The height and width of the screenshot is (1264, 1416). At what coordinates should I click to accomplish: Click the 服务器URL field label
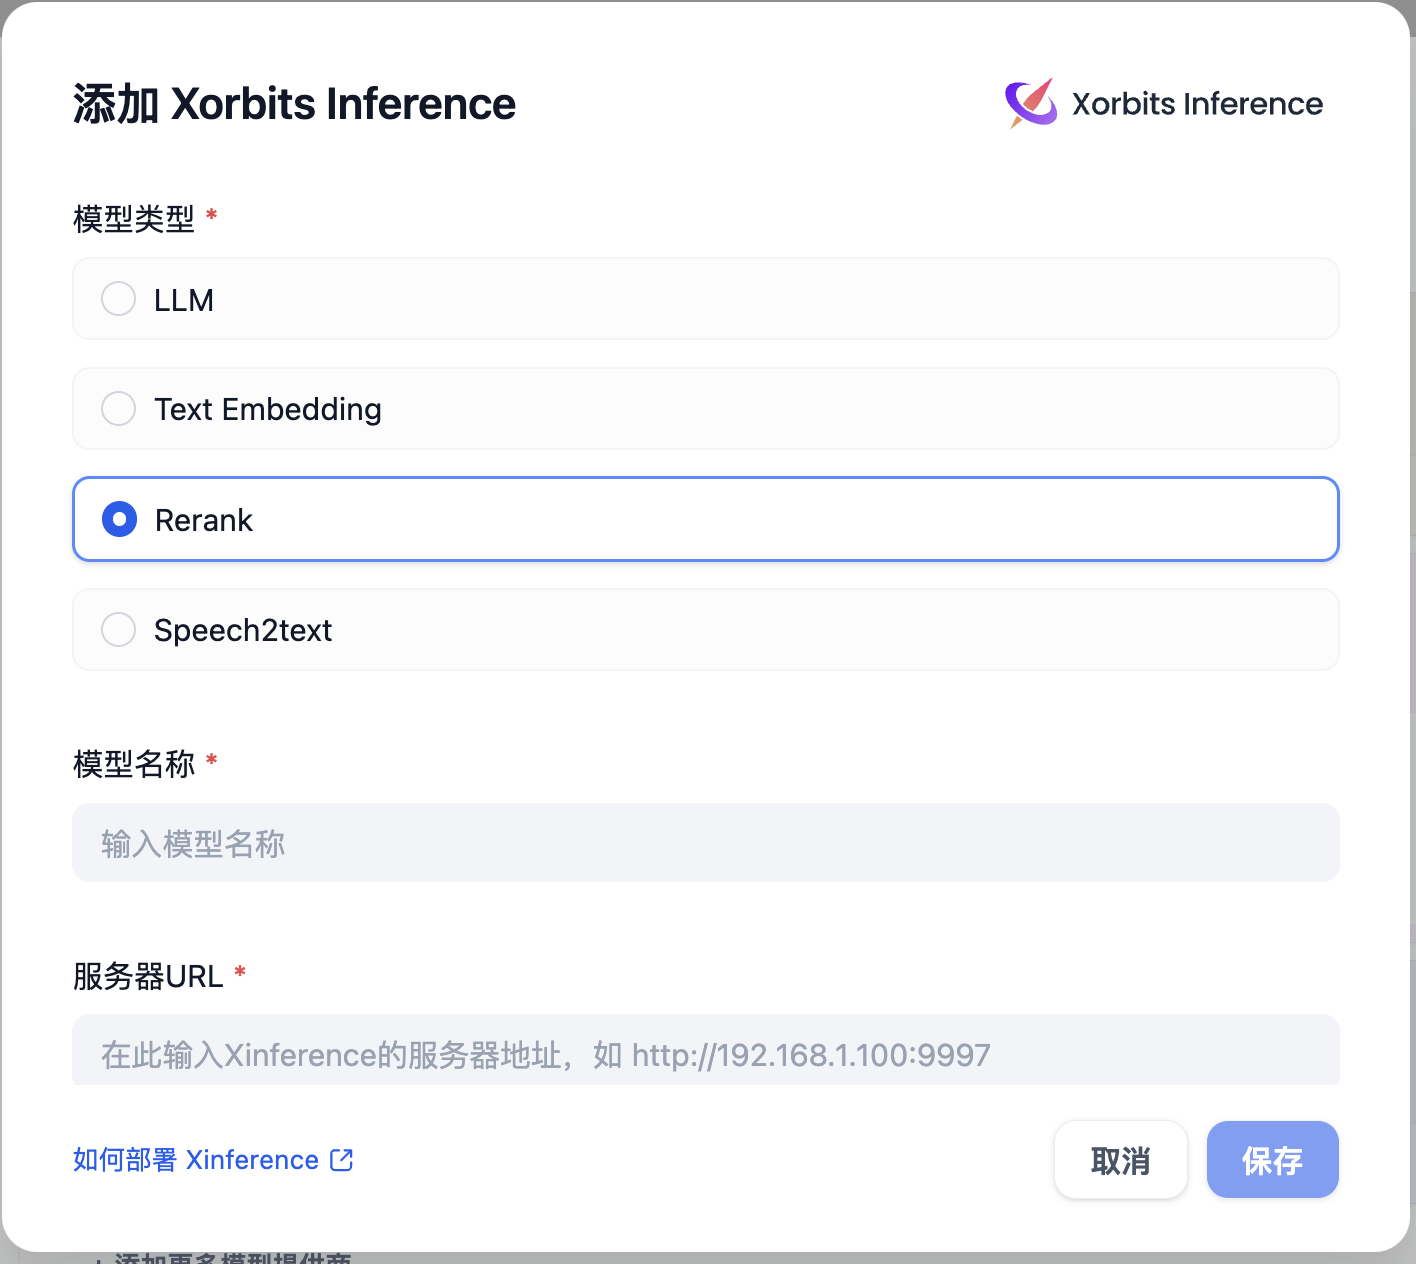click(x=148, y=976)
